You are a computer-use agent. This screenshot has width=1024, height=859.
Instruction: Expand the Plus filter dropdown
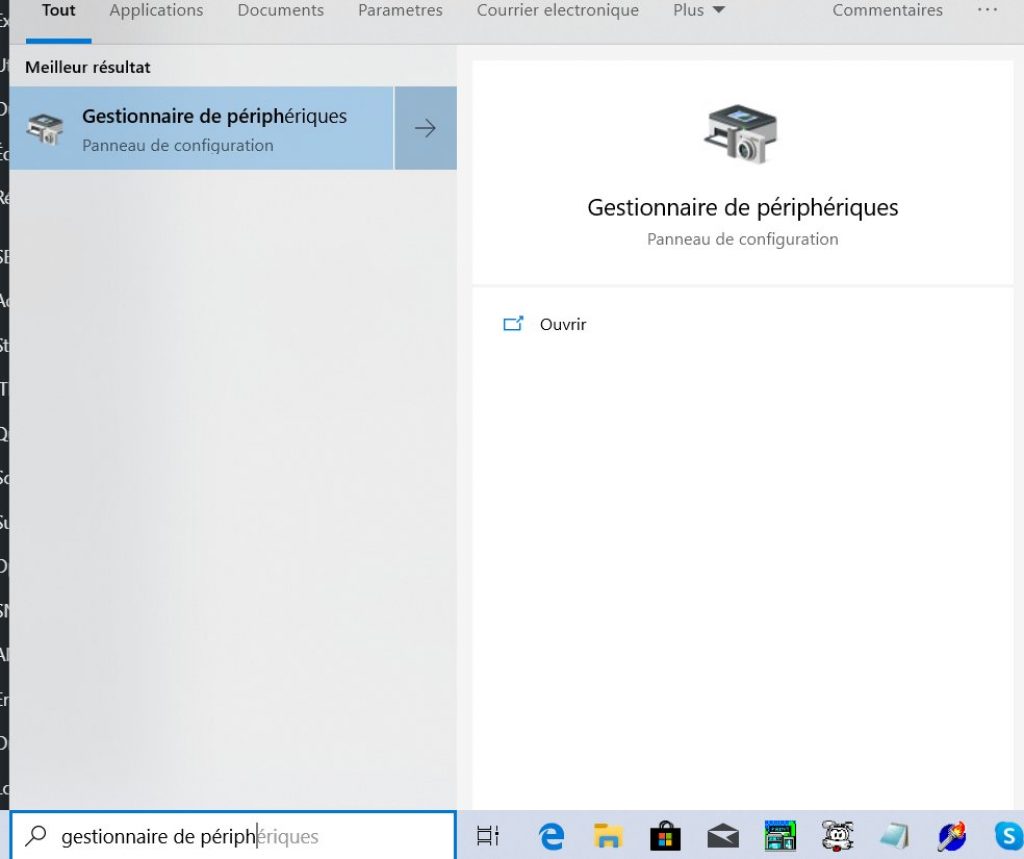tap(699, 11)
